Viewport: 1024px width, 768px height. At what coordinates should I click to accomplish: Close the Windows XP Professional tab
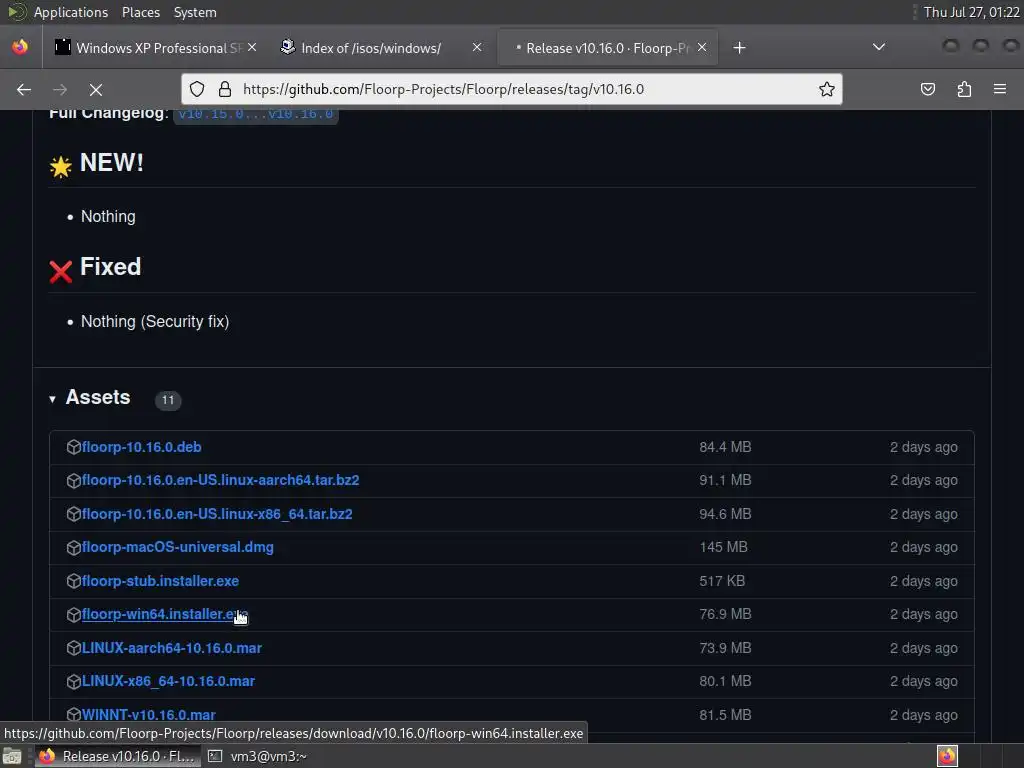252,47
